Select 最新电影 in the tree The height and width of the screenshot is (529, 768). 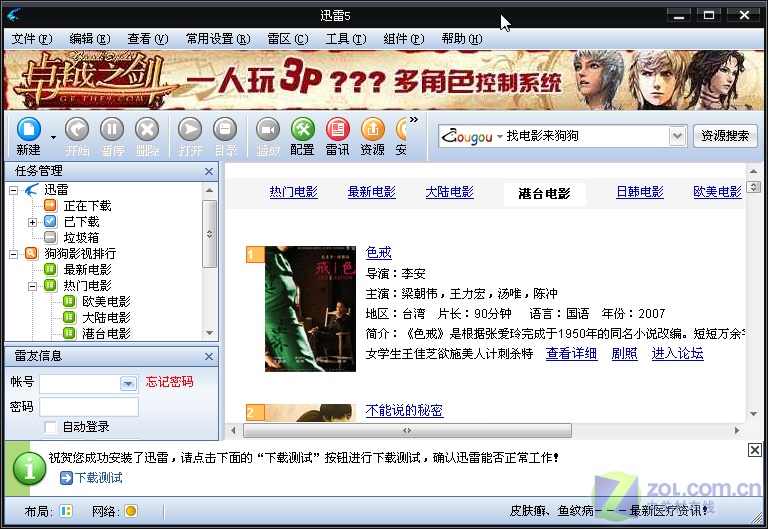click(x=87, y=269)
